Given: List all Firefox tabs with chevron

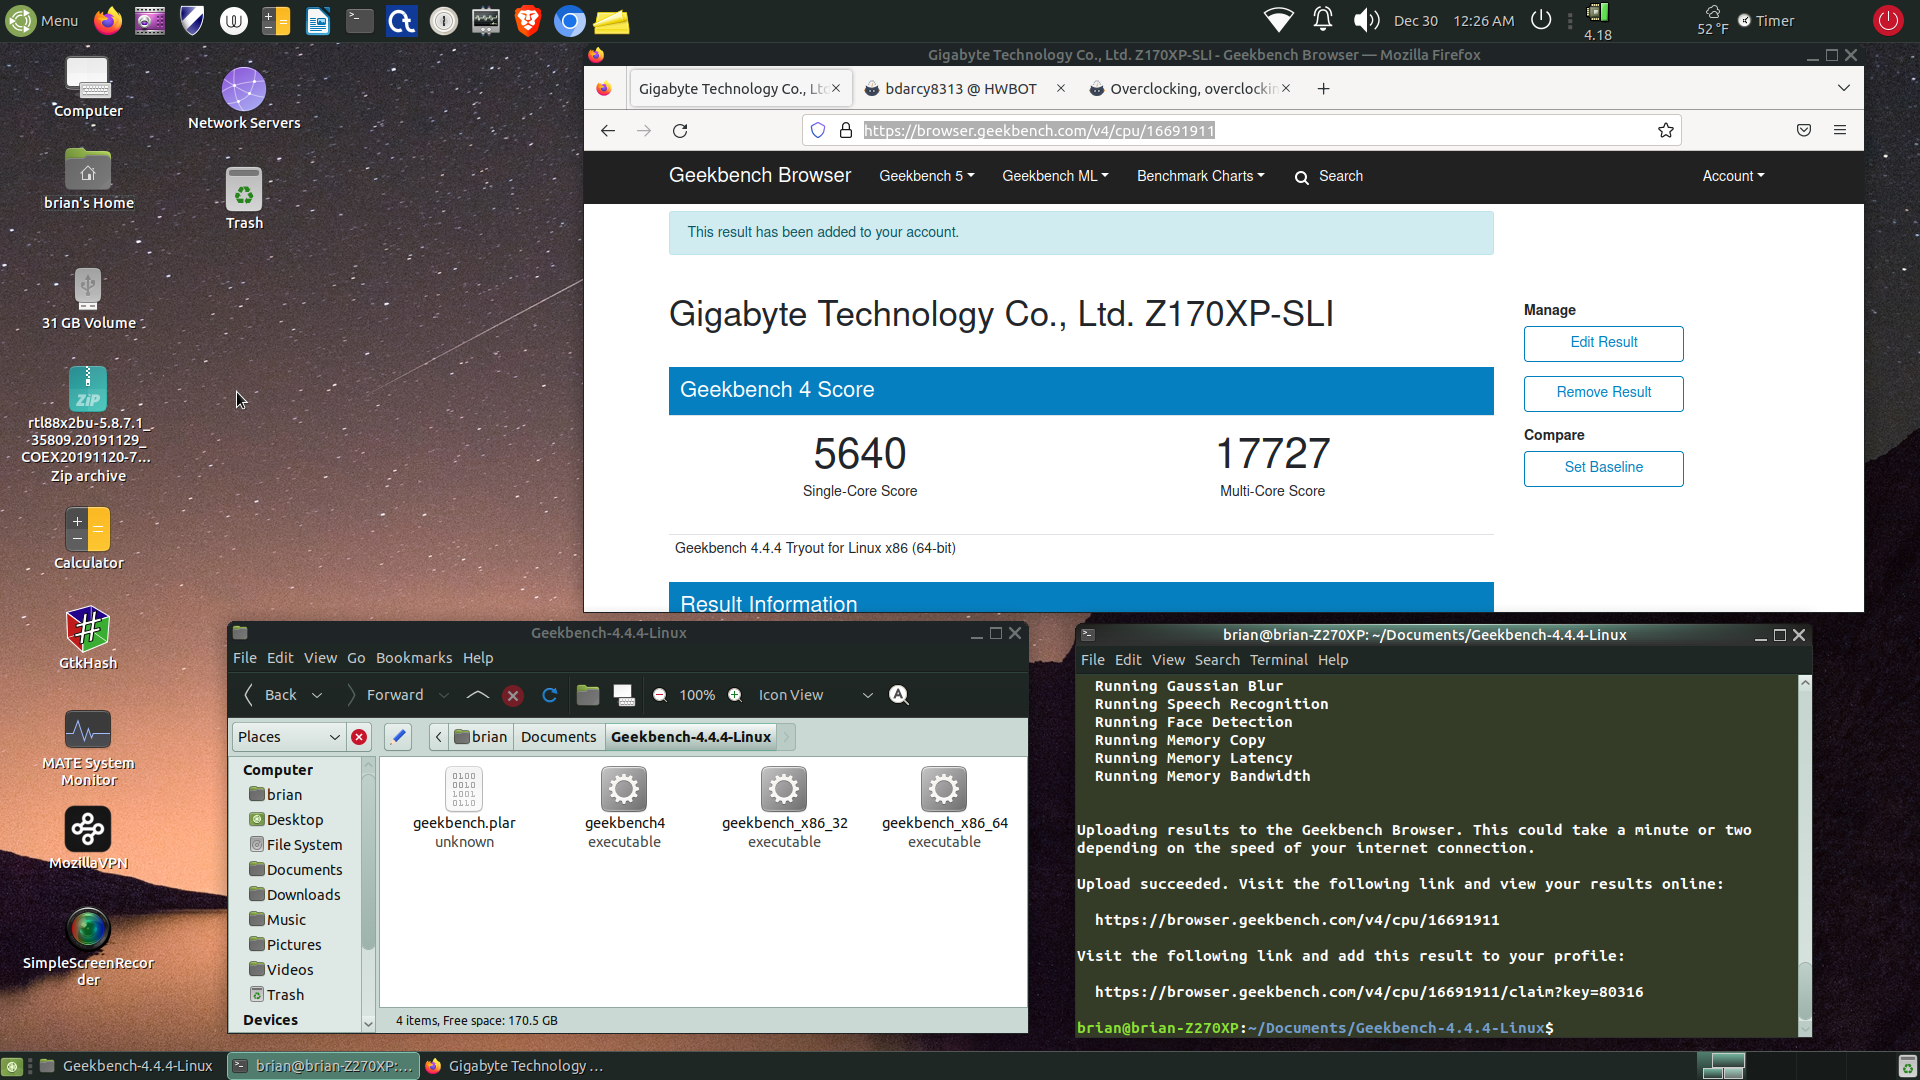Looking at the screenshot, I should (x=1843, y=88).
